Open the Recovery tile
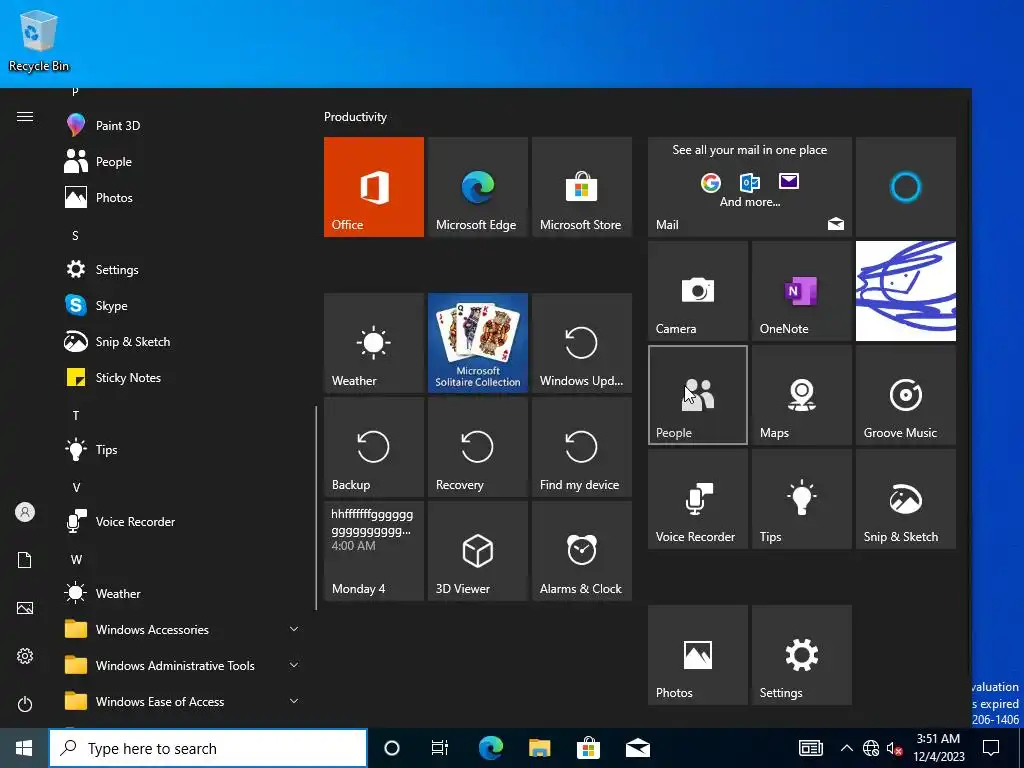The image size is (1024, 768). [x=477, y=447]
